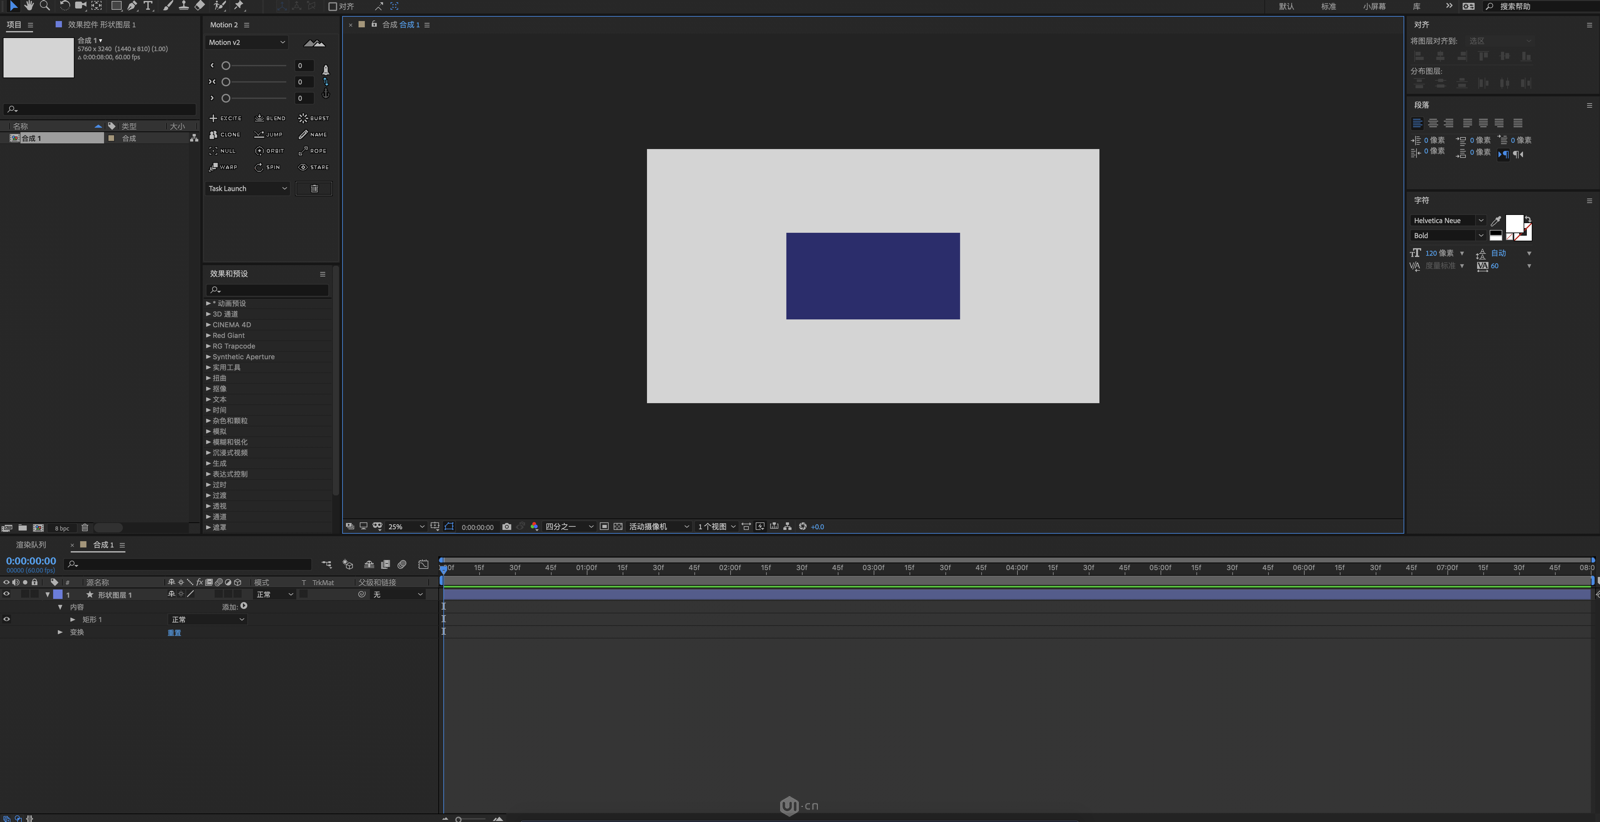Select the 标准 workspace
The image size is (1600, 822).
[x=1328, y=6]
